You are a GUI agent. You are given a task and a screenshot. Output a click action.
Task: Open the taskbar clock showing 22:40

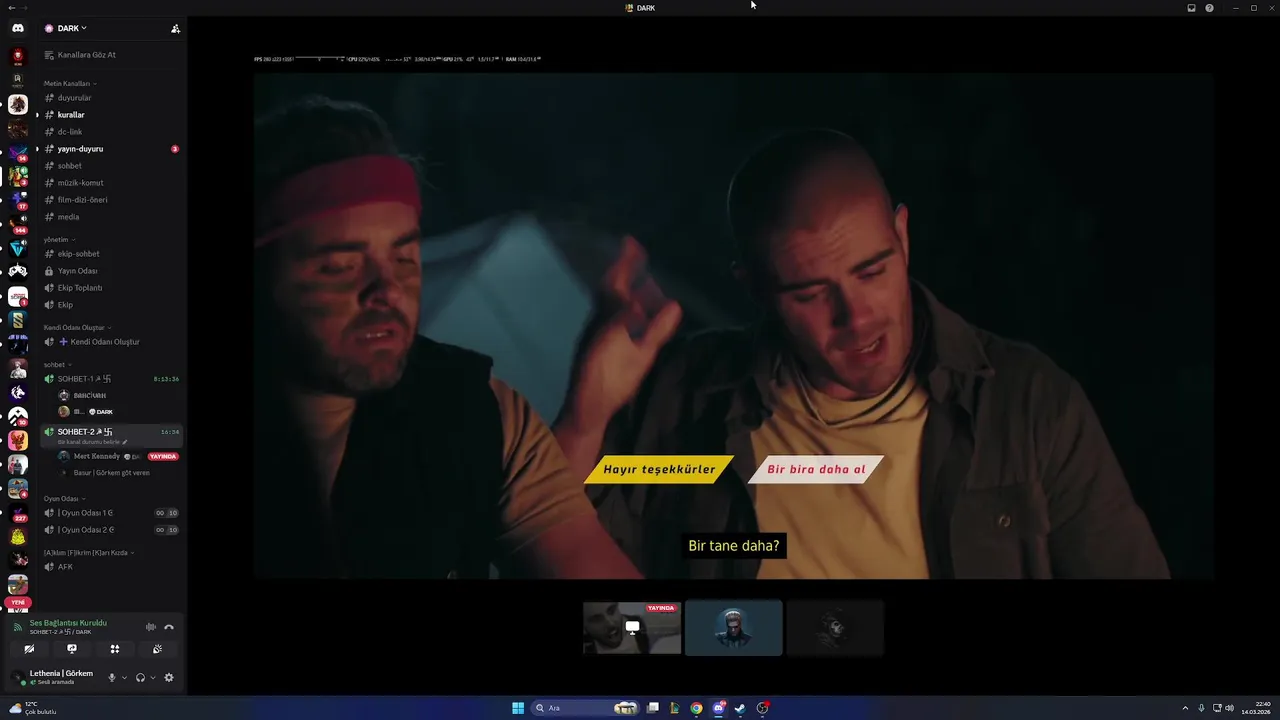1256,708
